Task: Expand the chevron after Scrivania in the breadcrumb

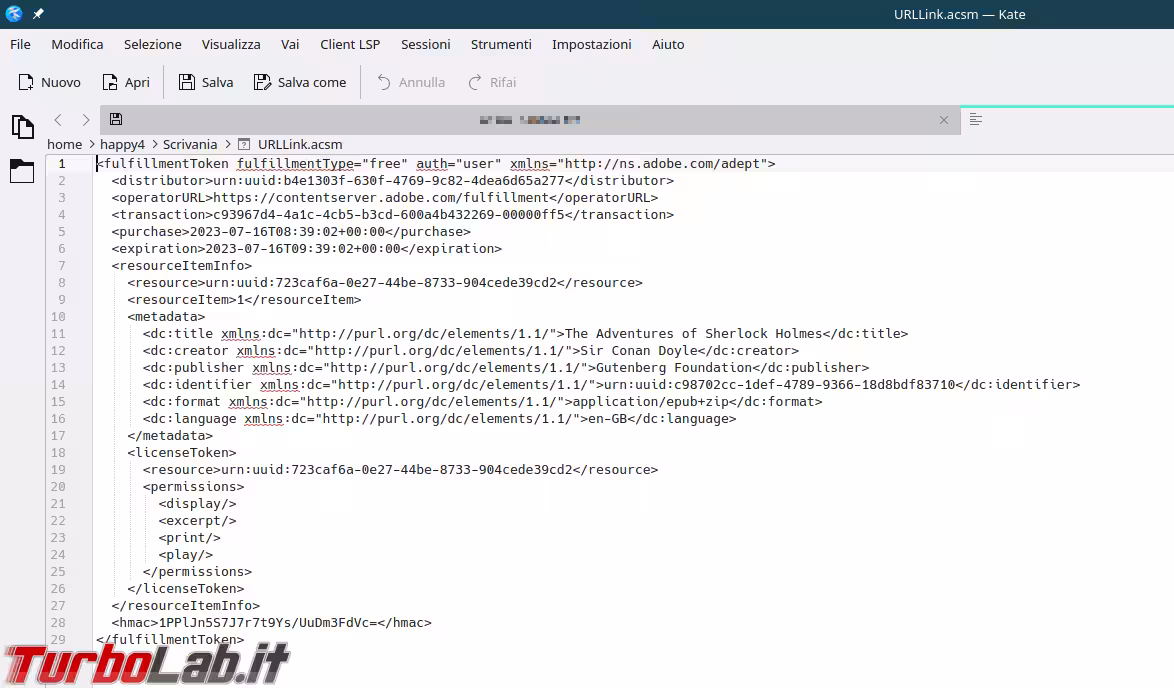Action: point(227,145)
